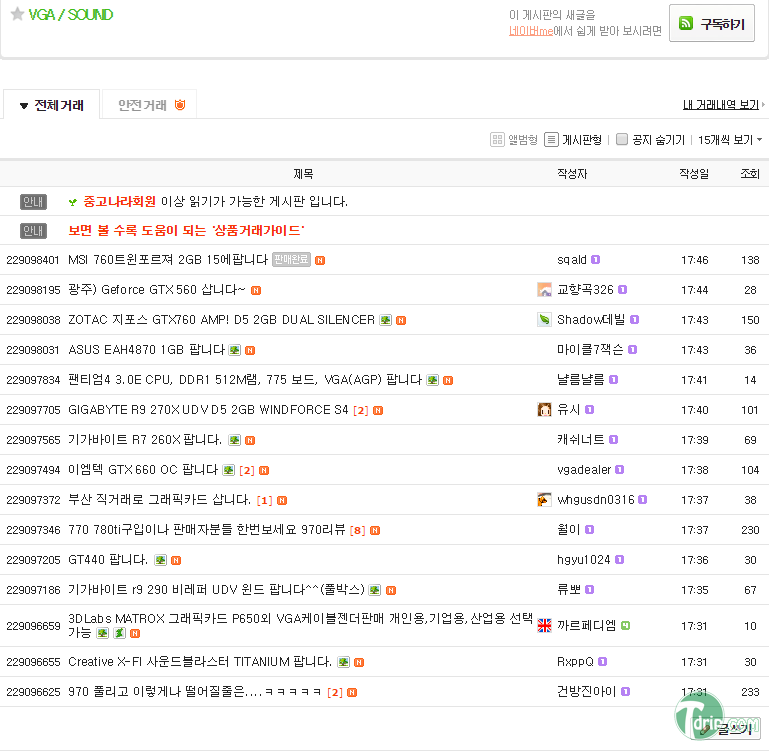Click 교향곡326 profile thumbnail

pyautogui.click(x=544, y=289)
